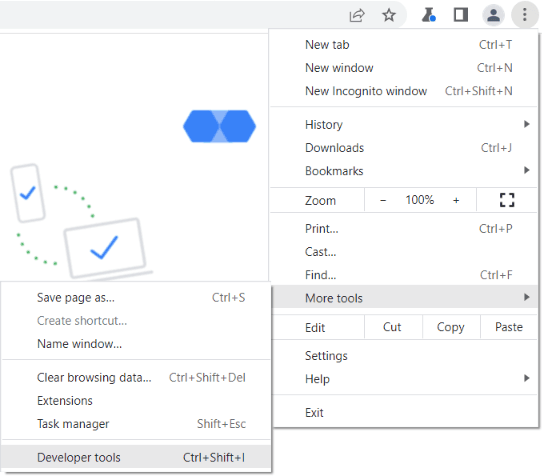Select Name window... option
The image size is (542, 476).
coord(136,344)
